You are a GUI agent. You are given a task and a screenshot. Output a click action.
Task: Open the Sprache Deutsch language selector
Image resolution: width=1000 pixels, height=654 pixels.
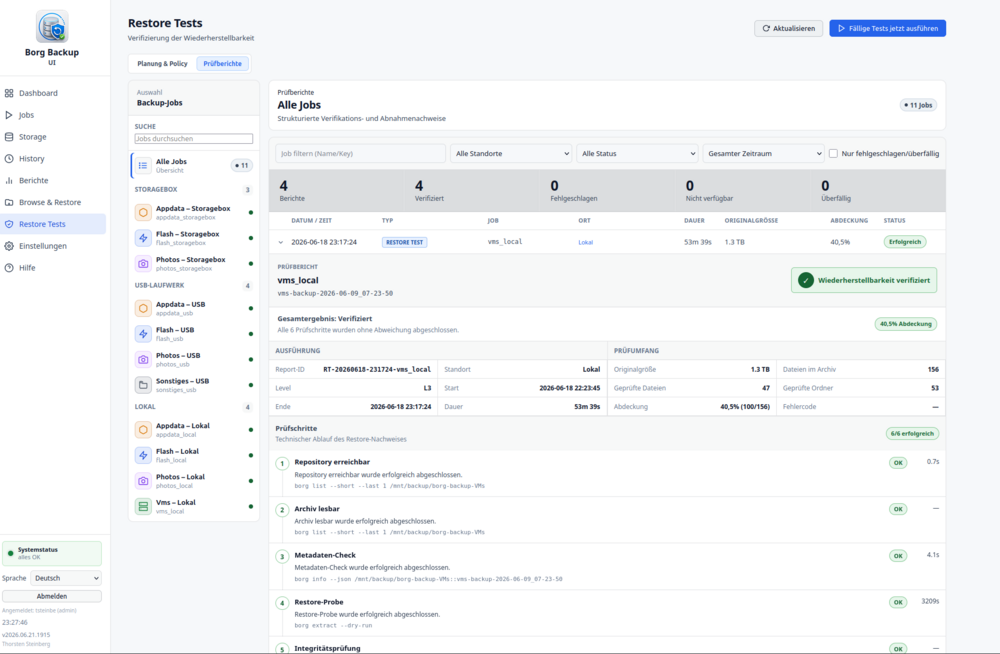(x=66, y=578)
